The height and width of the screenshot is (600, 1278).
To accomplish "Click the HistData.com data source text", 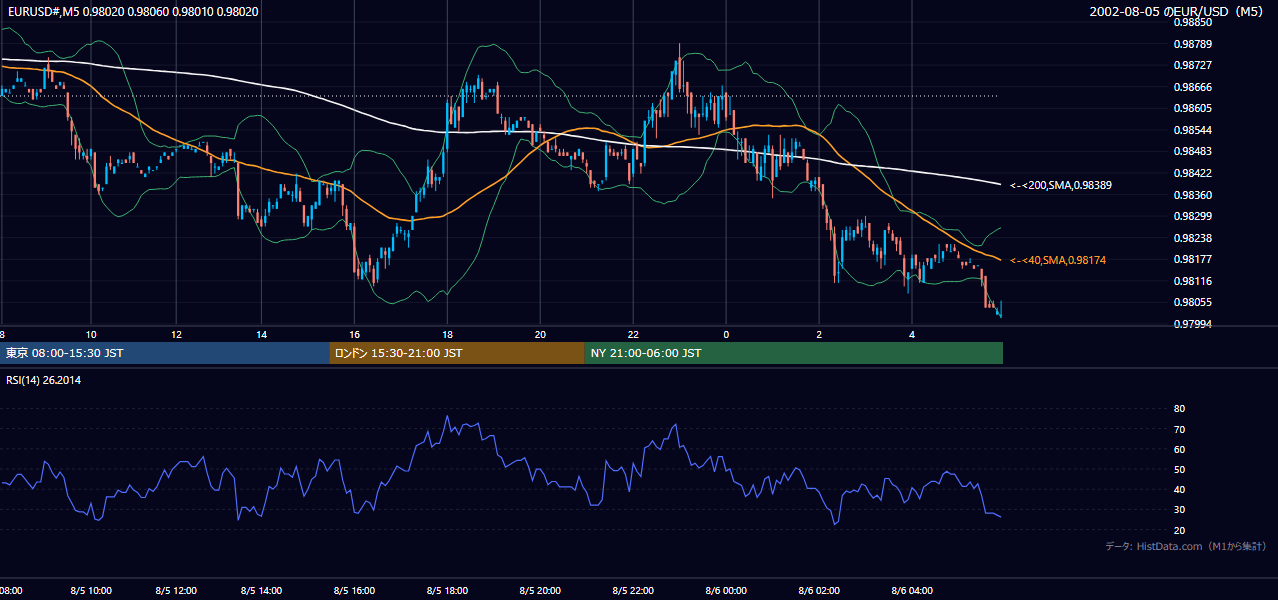I will (1186, 546).
